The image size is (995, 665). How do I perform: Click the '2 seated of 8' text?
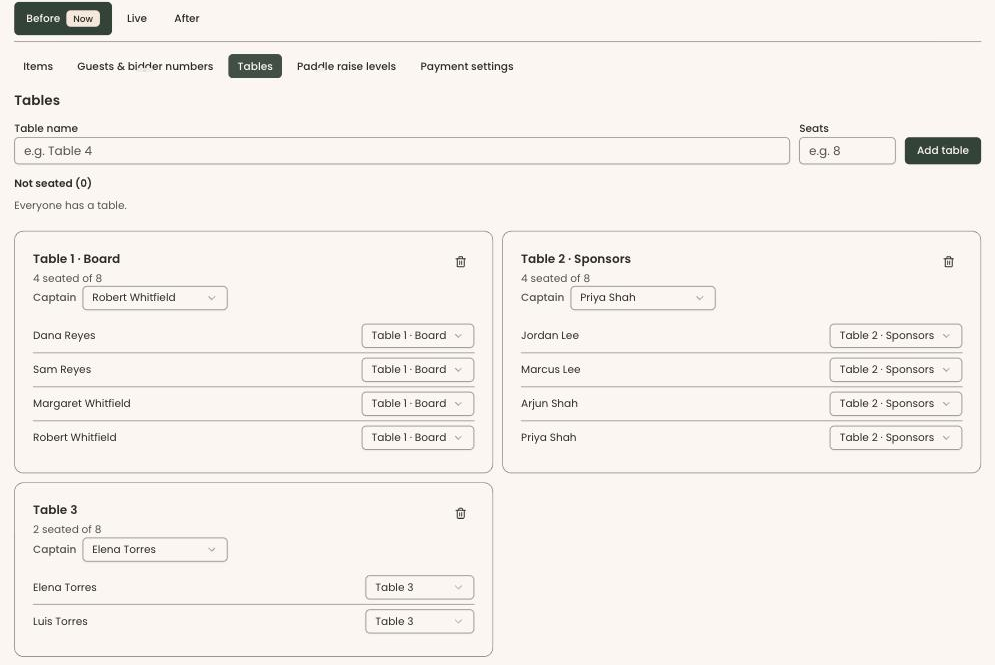pos(67,529)
